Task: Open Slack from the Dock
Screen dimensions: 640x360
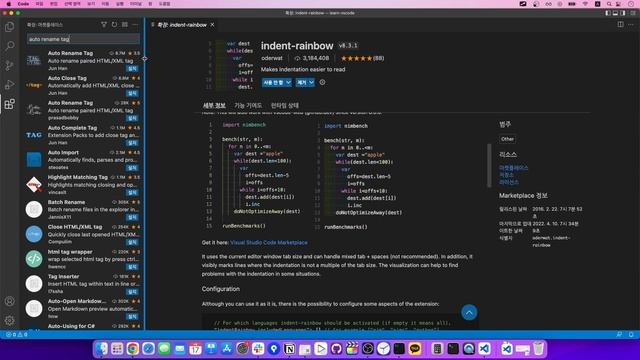Action: pos(258,349)
